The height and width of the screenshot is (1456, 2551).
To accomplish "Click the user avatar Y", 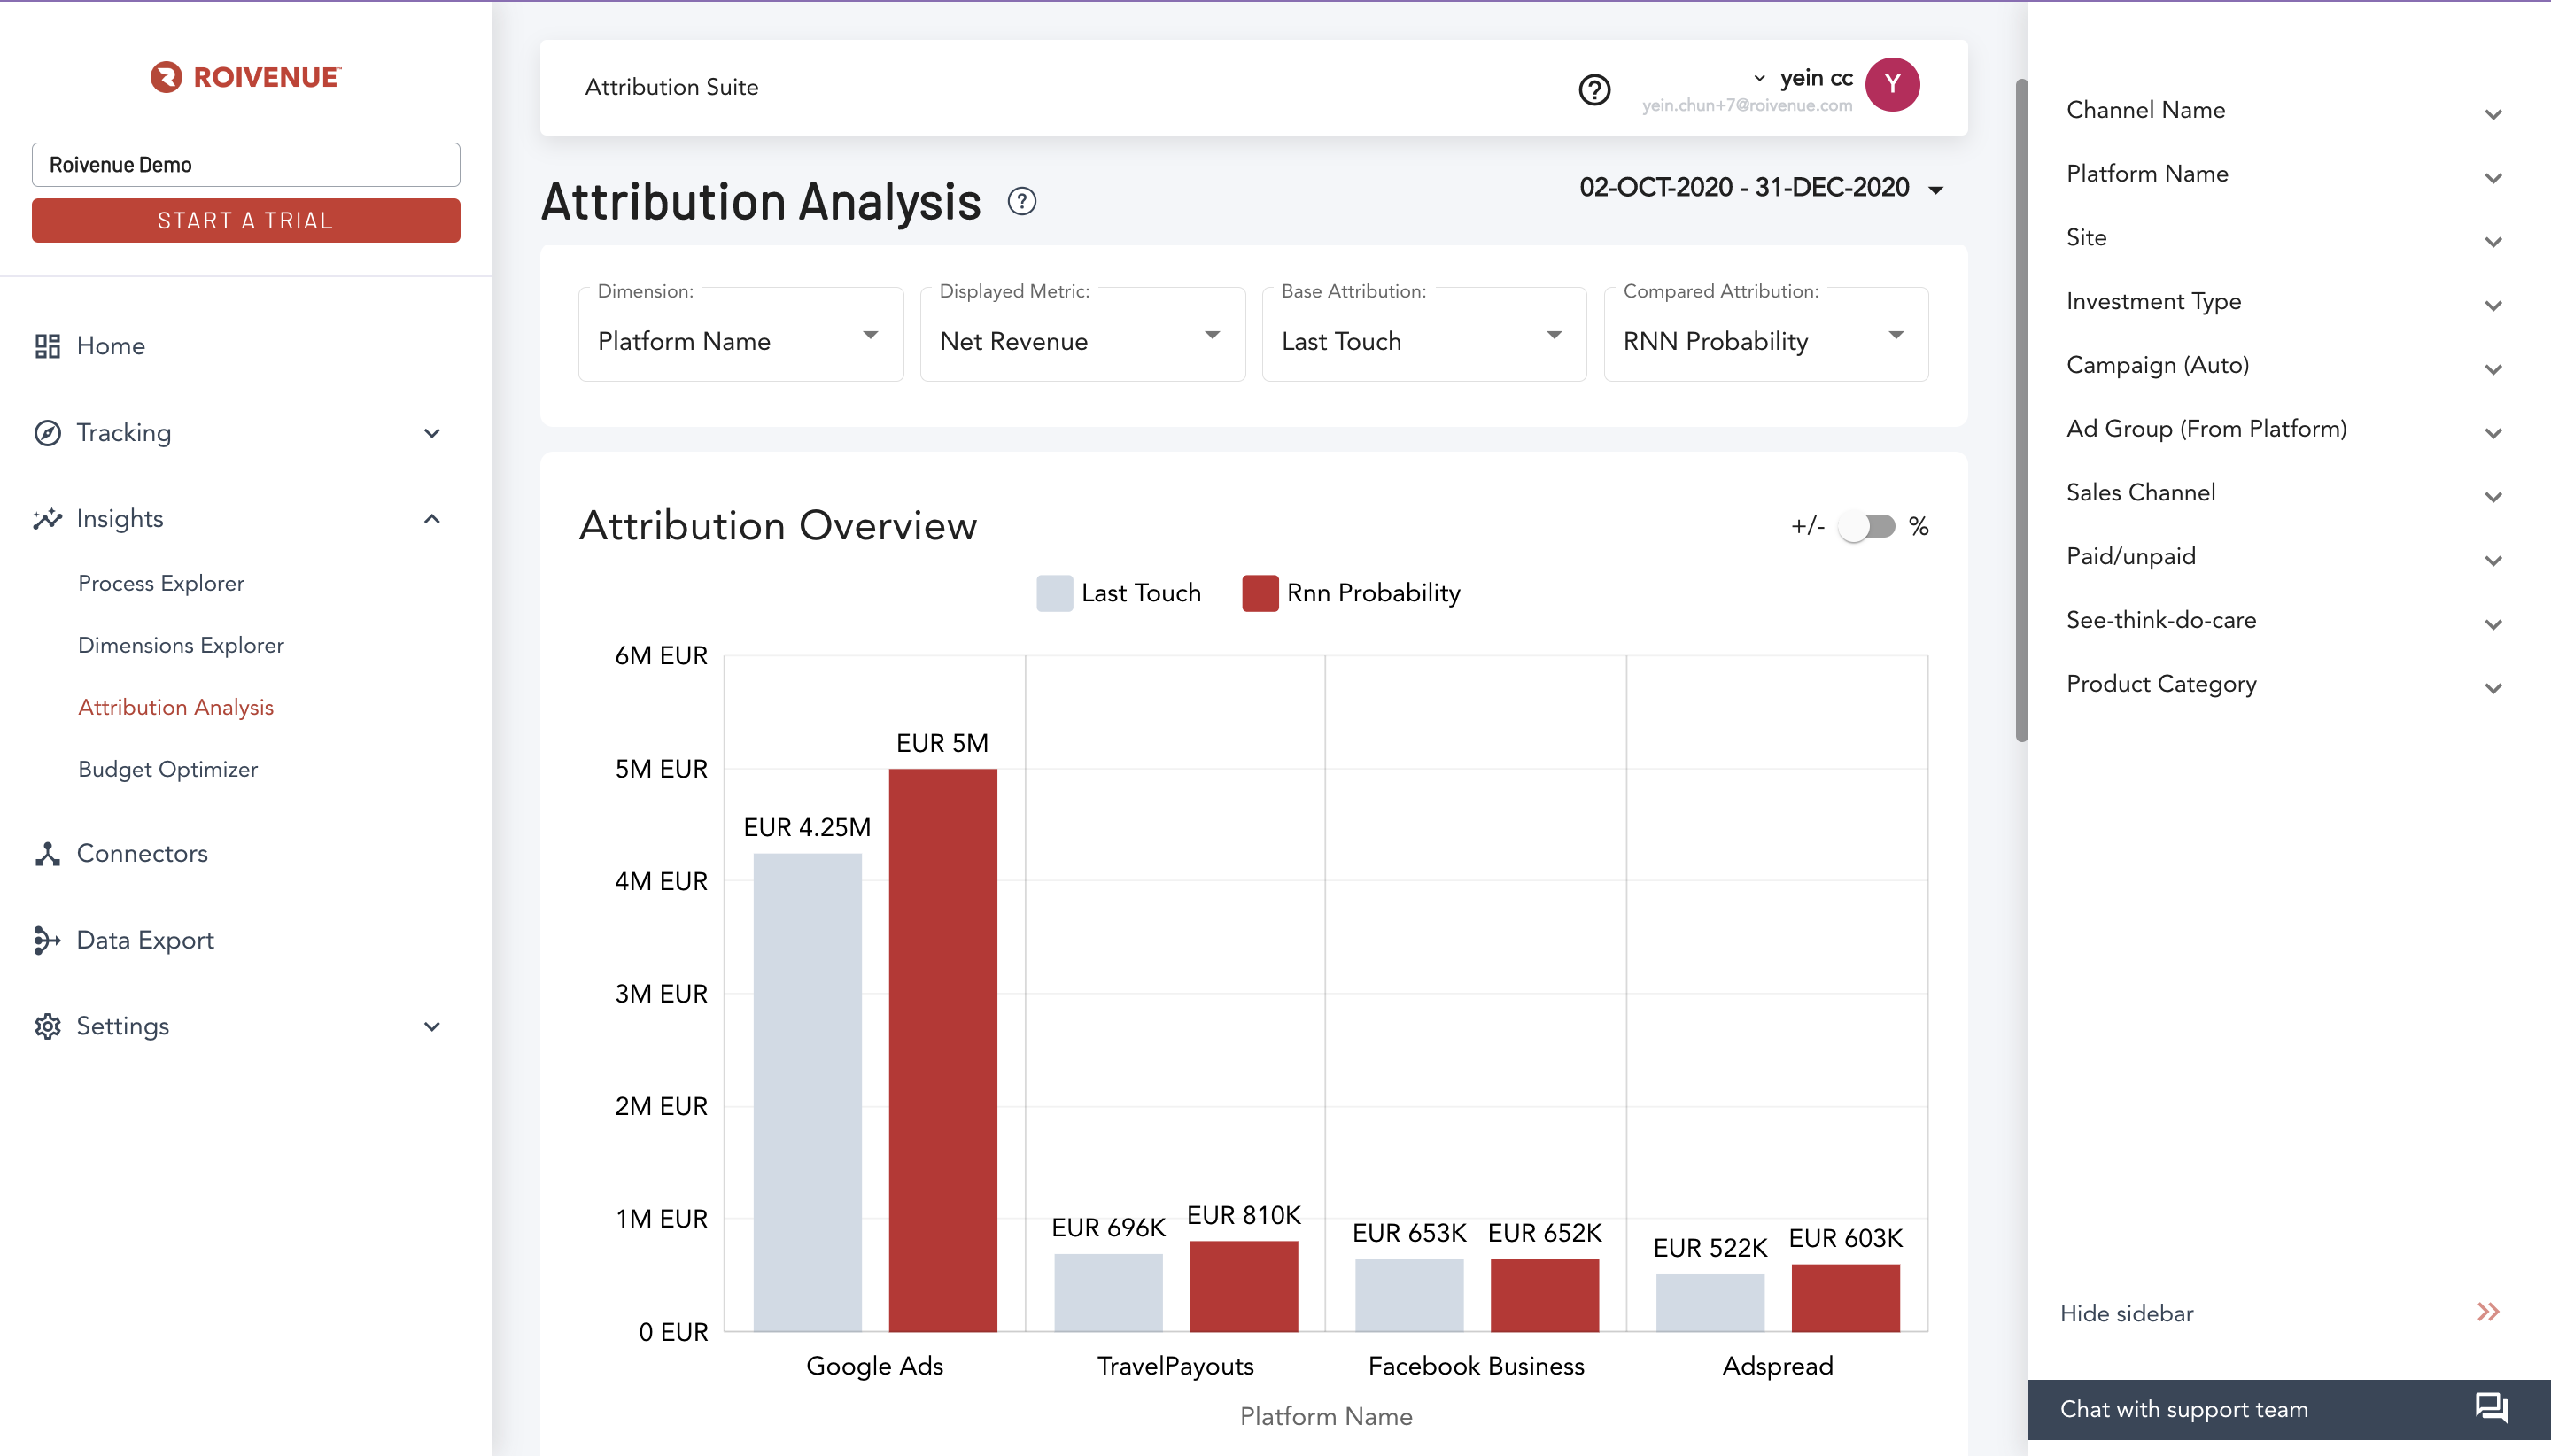I will tap(1892, 85).
